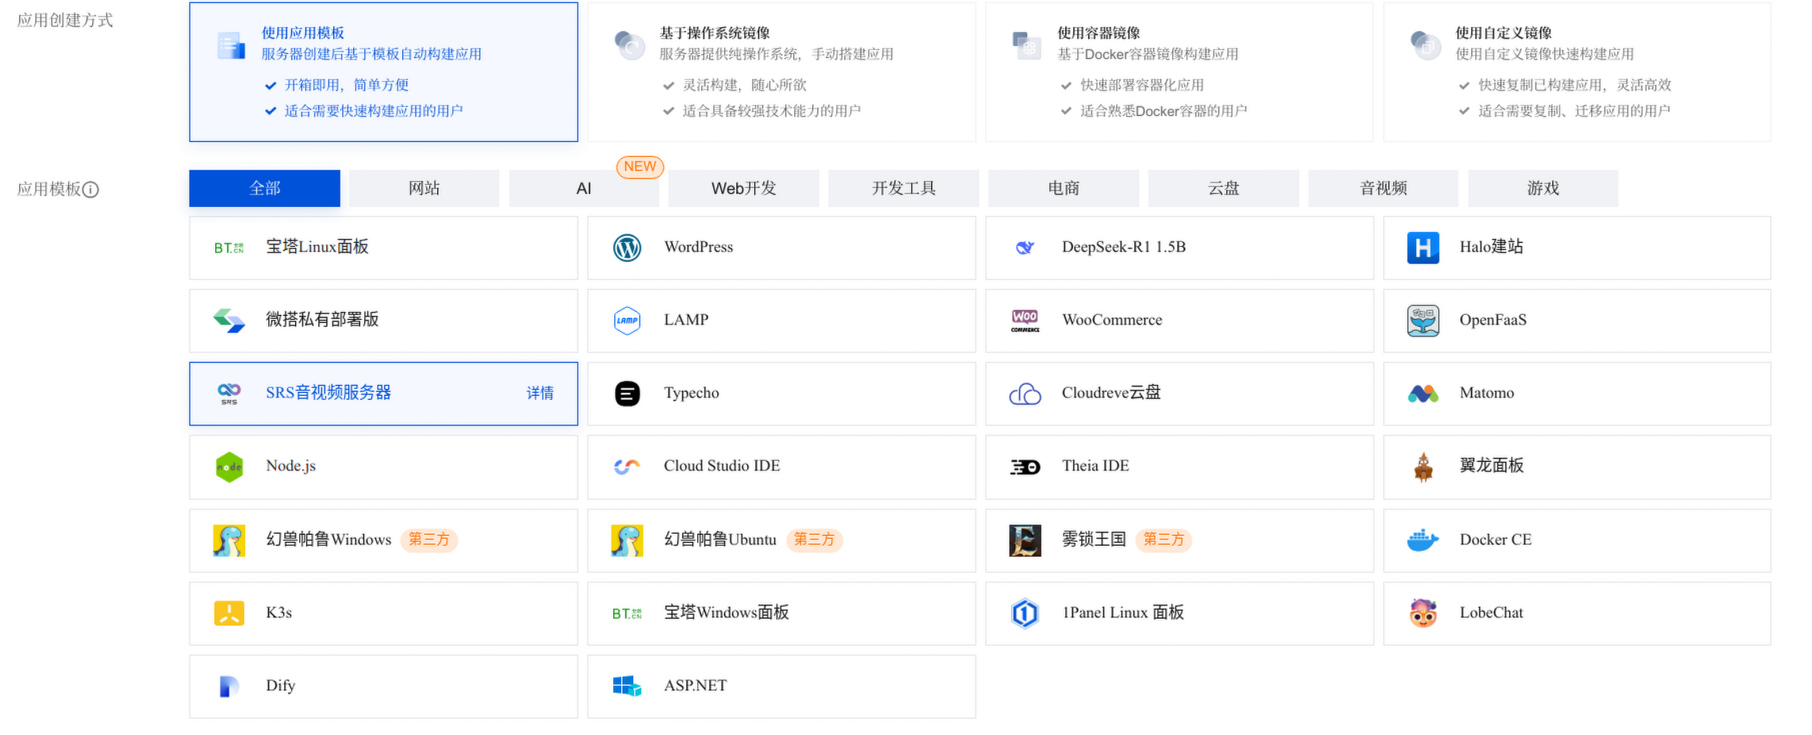This screenshot has height=735, width=1812.
Task: Click the WordPress logo icon
Action: pos(627,247)
